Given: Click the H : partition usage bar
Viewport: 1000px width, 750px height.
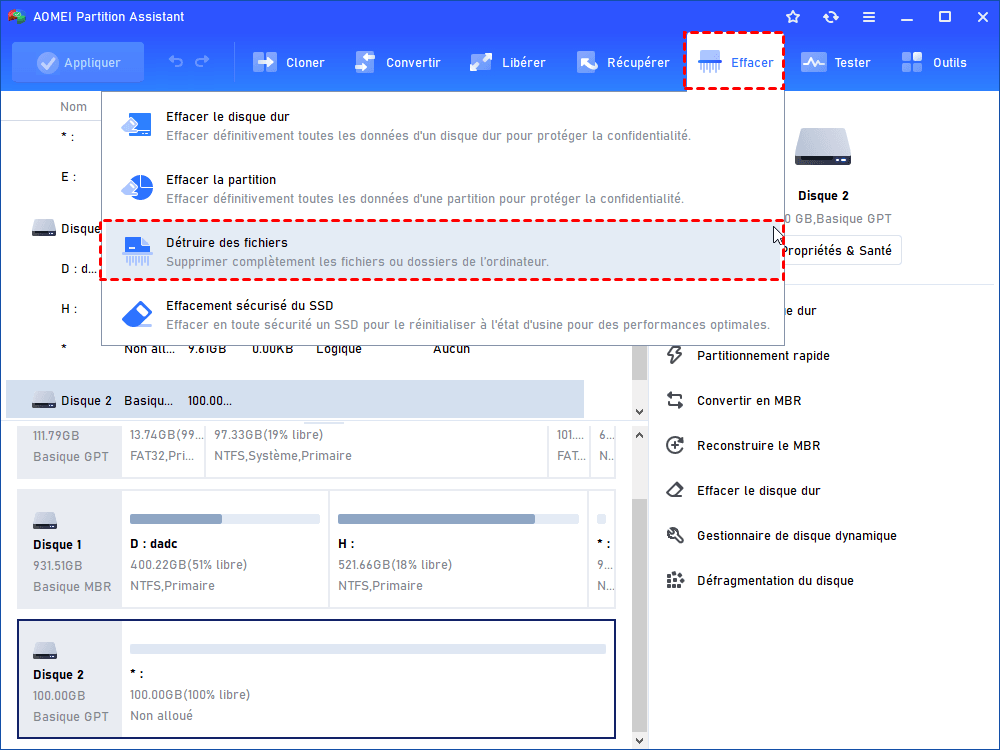Looking at the screenshot, I should [458, 519].
